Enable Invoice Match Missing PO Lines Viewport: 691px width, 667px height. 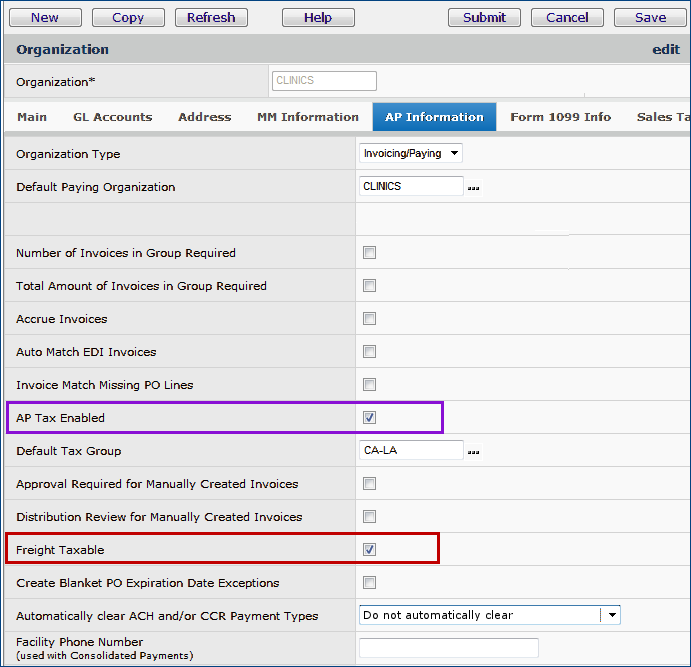coord(369,385)
